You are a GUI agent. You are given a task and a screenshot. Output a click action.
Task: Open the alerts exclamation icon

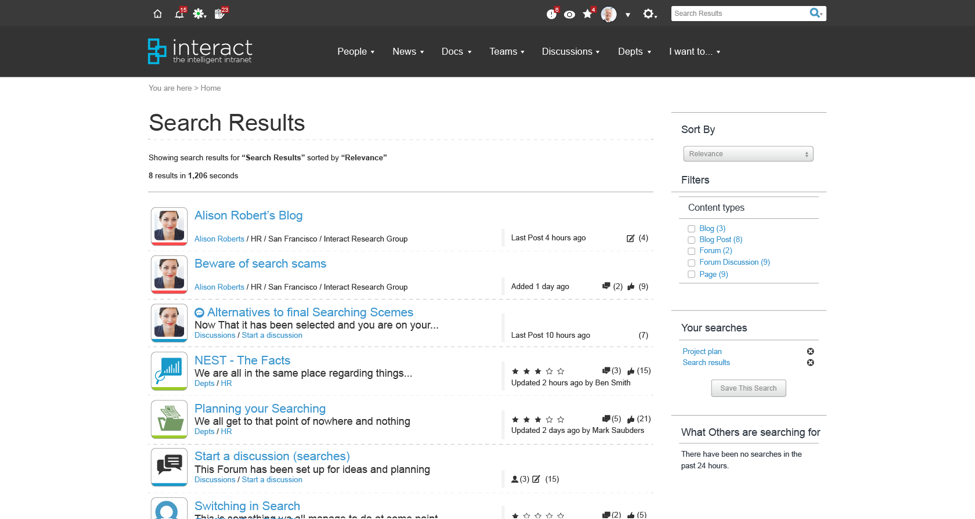(551, 14)
